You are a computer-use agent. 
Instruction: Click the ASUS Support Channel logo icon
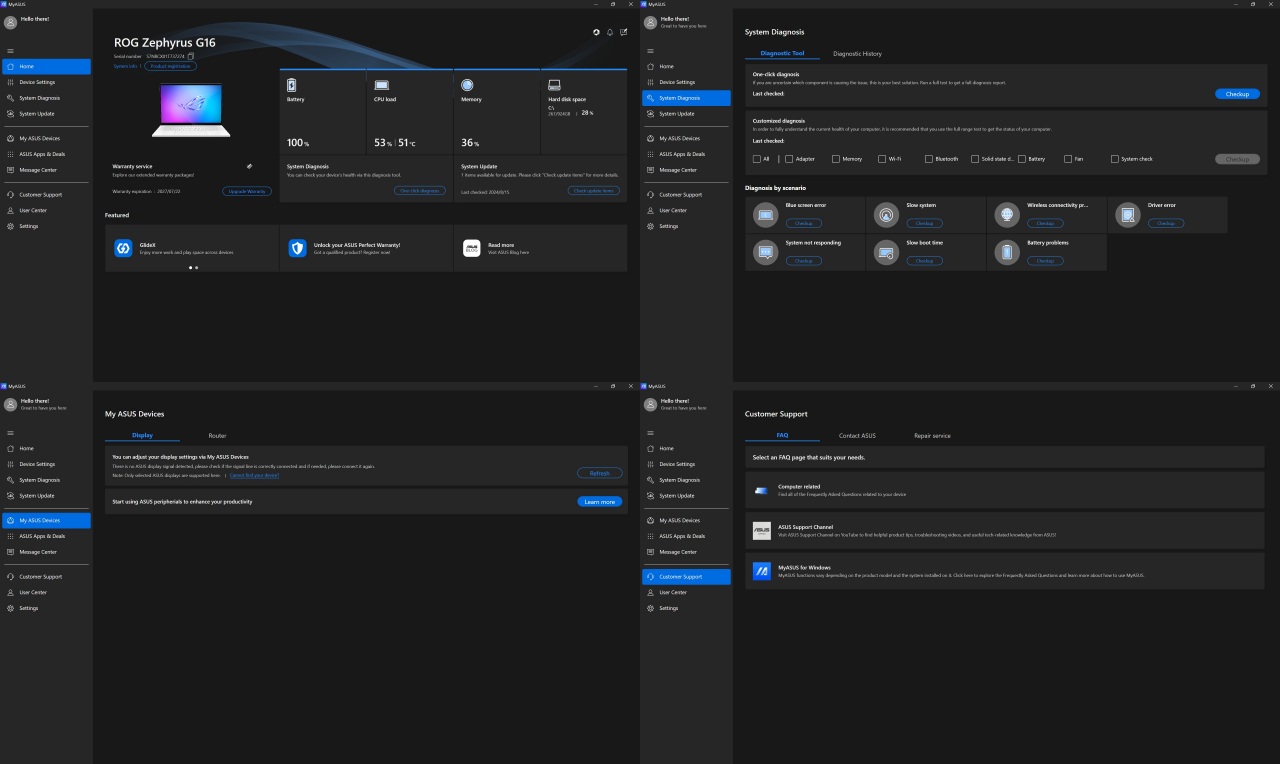pos(762,531)
